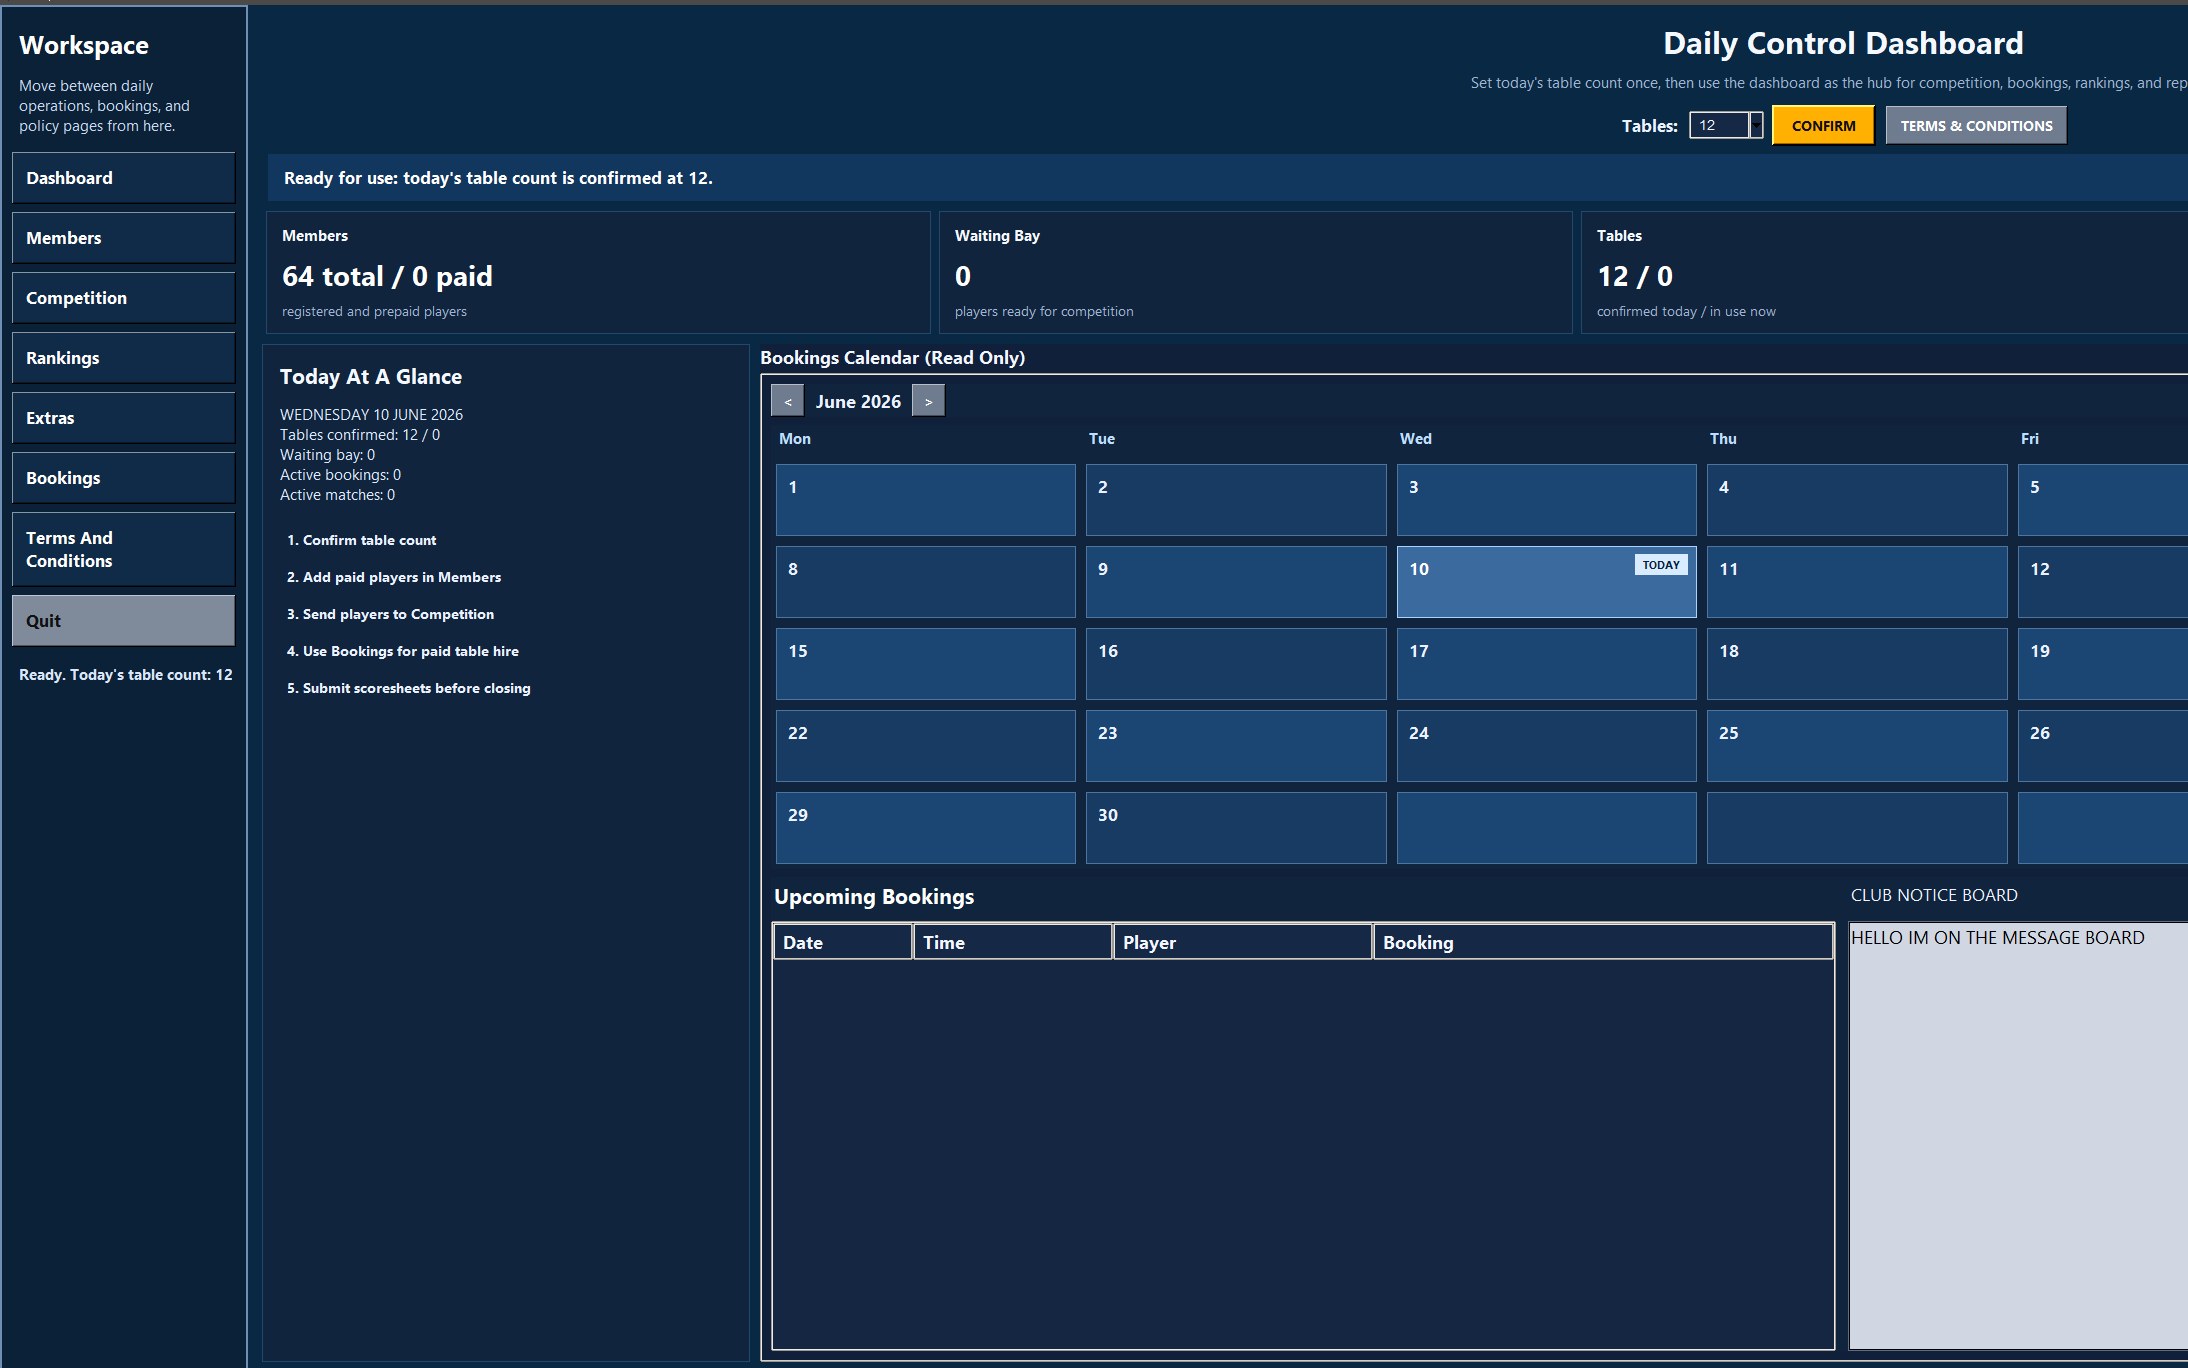The height and width of the screenshot is (1368, 2188).
Task: Select June 30 calendar cell
Action: click(x=1236, y=828)
